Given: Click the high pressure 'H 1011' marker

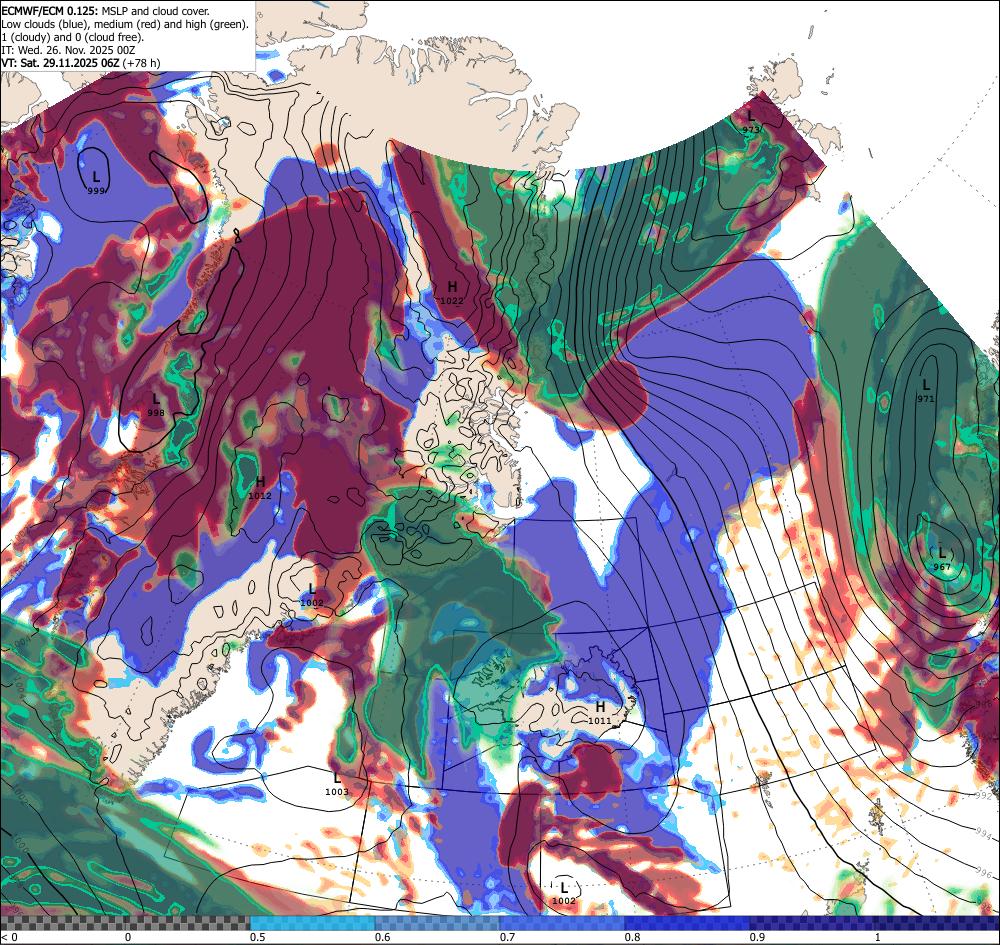Looking at the screenshot, I should click(600, 713).
